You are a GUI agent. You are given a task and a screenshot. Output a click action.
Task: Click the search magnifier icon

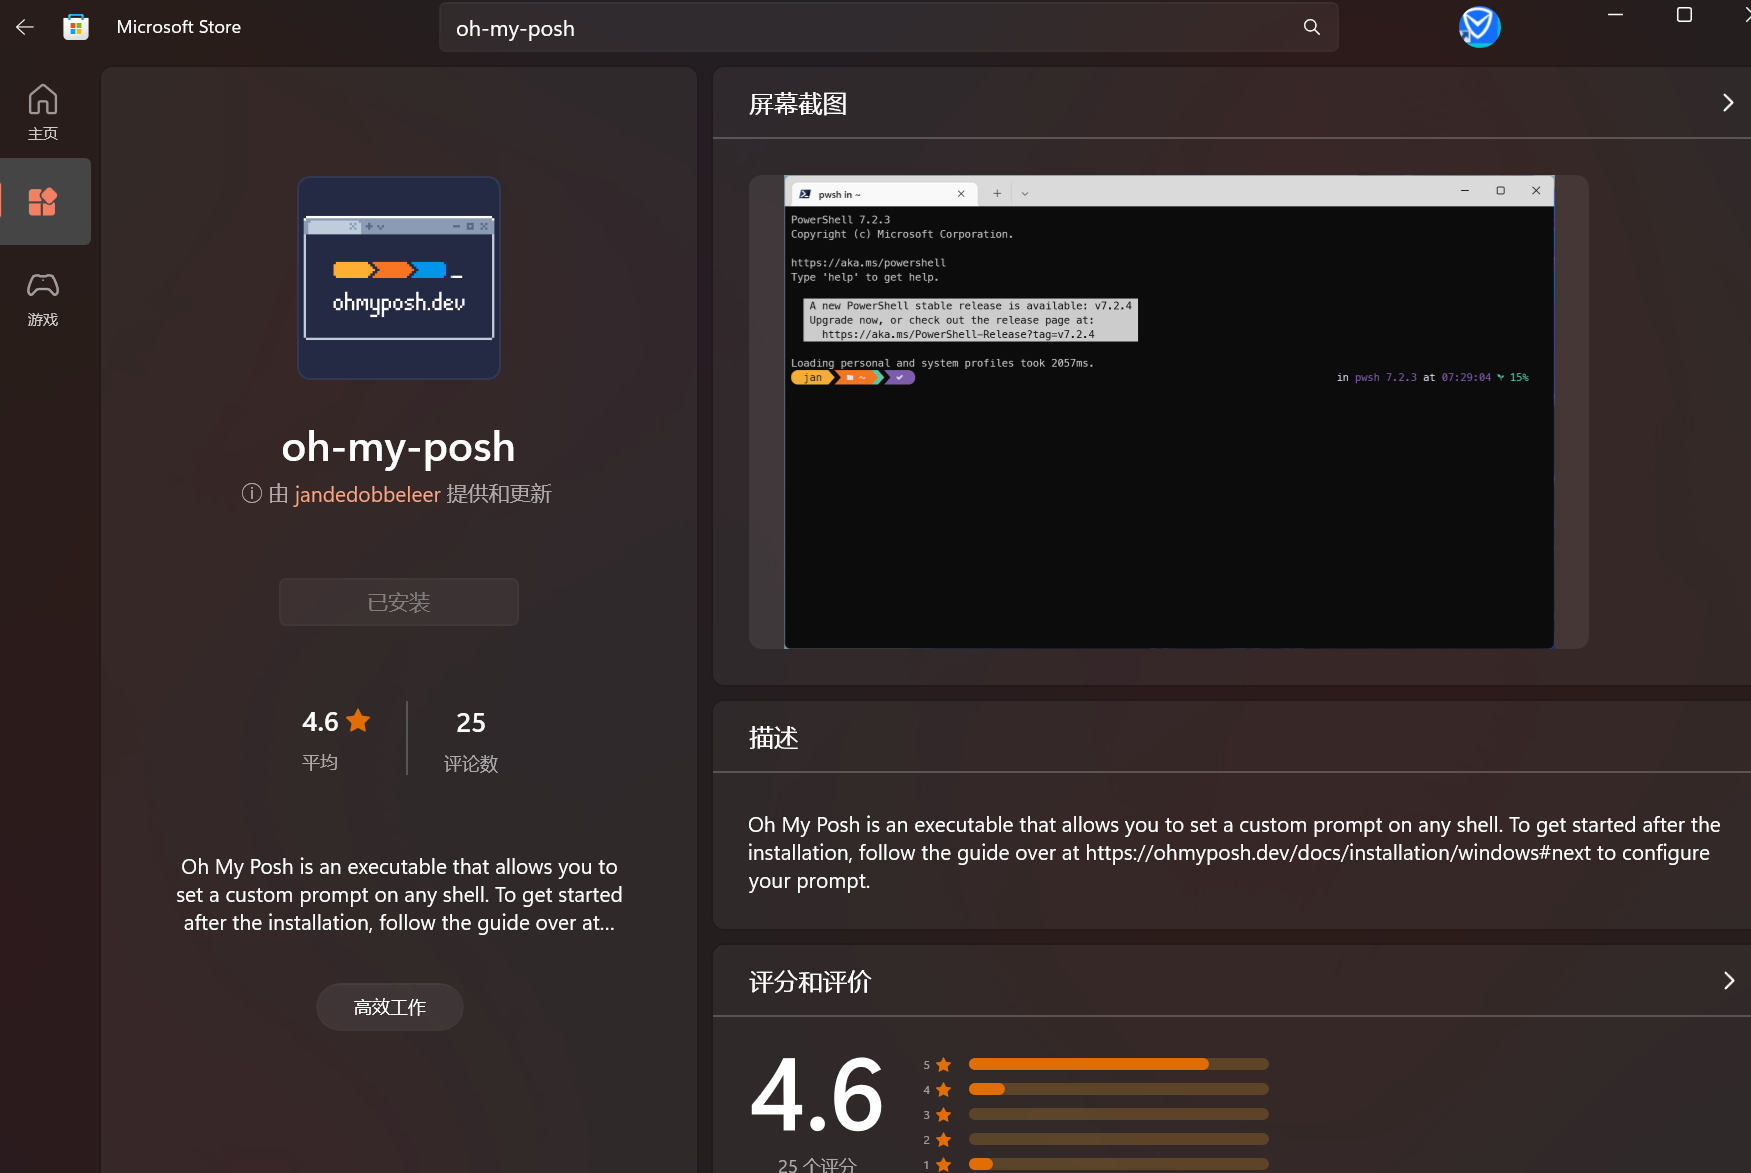tap(1310, 27)
